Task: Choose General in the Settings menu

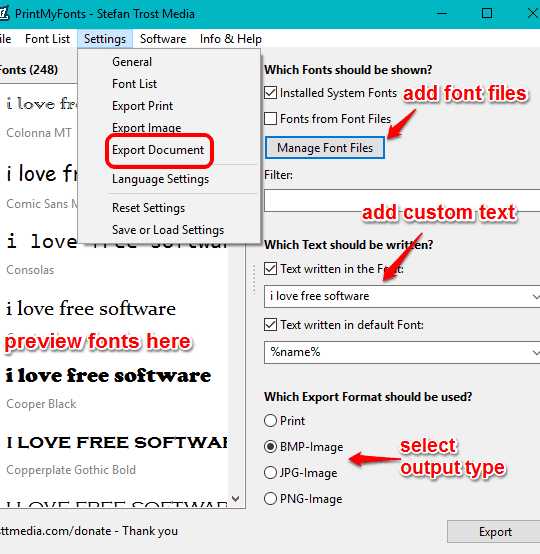Action: point(169,62)
